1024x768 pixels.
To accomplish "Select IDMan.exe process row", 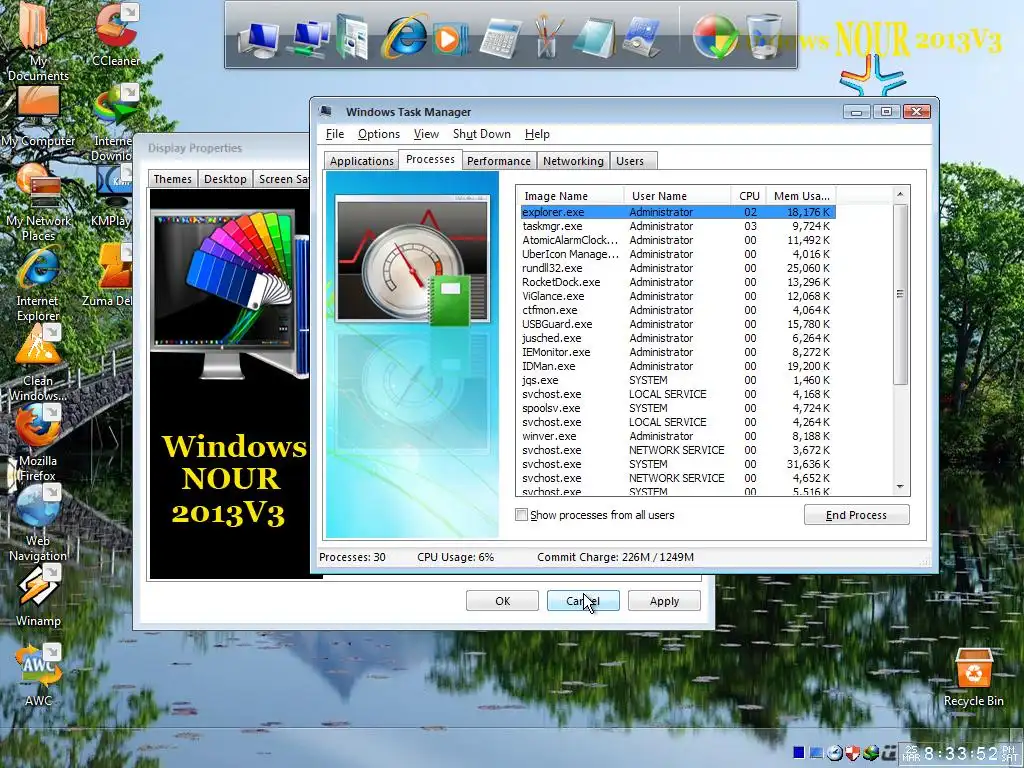I will click(678, 366).
